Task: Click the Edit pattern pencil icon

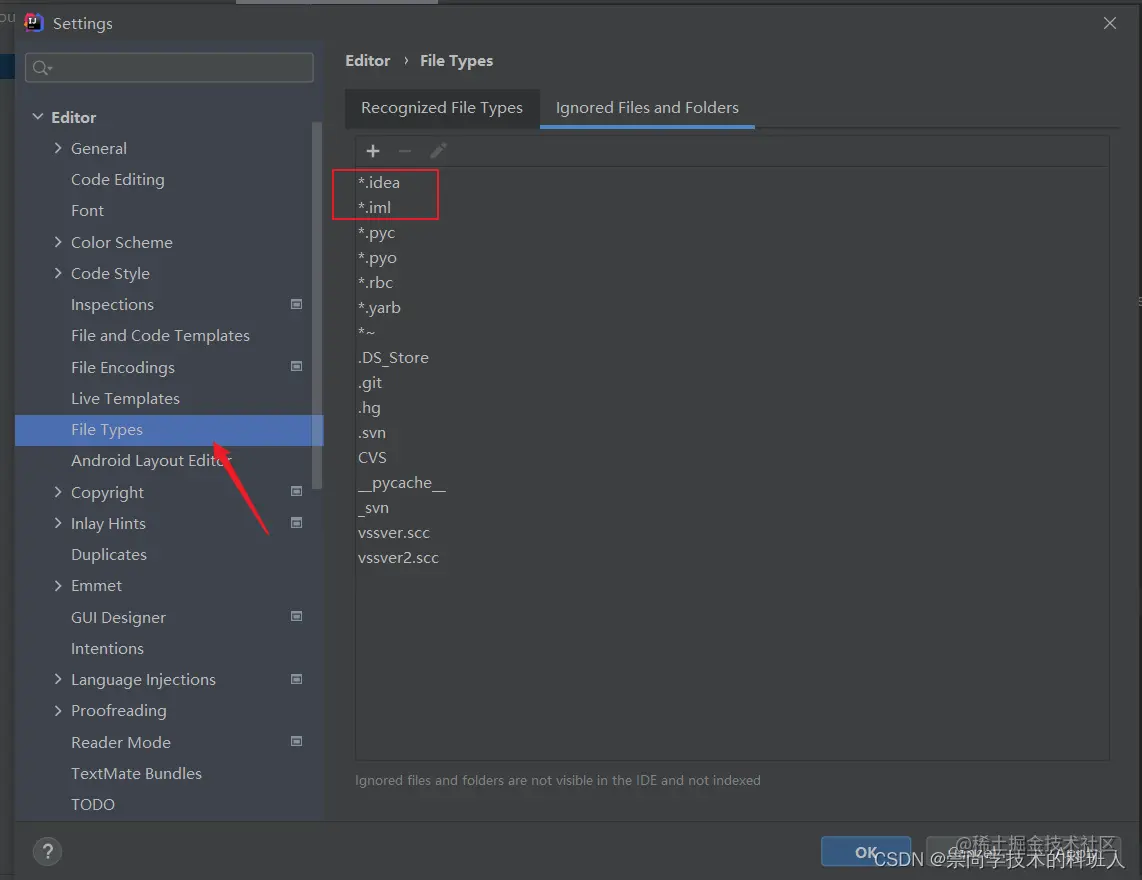Action: (438, 151)
